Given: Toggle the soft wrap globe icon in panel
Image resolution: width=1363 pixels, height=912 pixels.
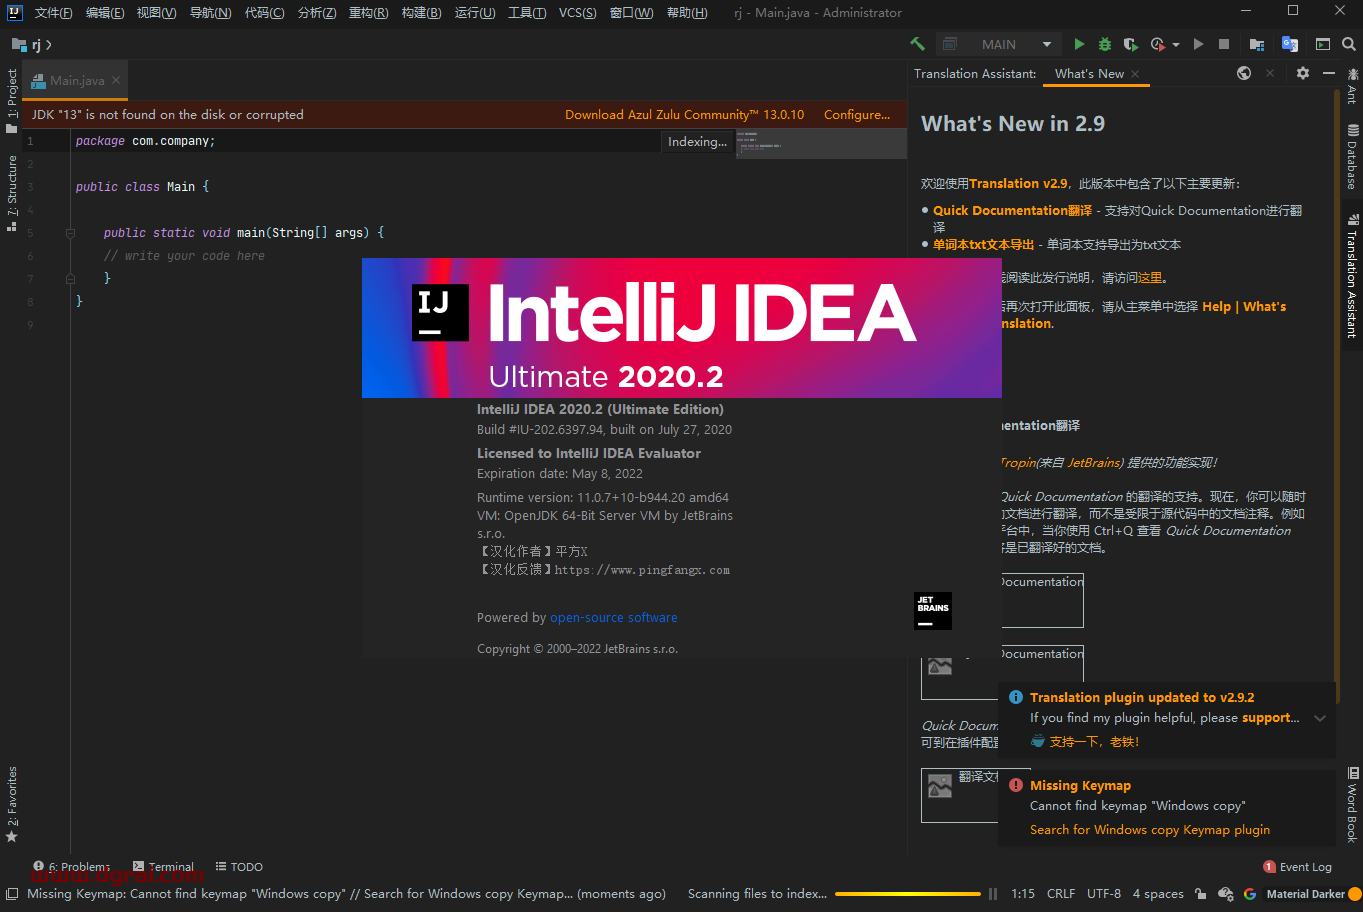Looking at the screenshot, I should click(x=1243, y=73).
